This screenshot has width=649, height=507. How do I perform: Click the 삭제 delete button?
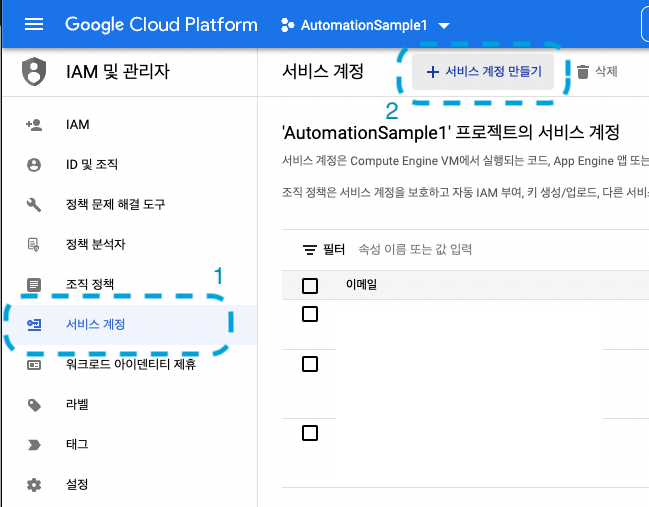(597, 72)
